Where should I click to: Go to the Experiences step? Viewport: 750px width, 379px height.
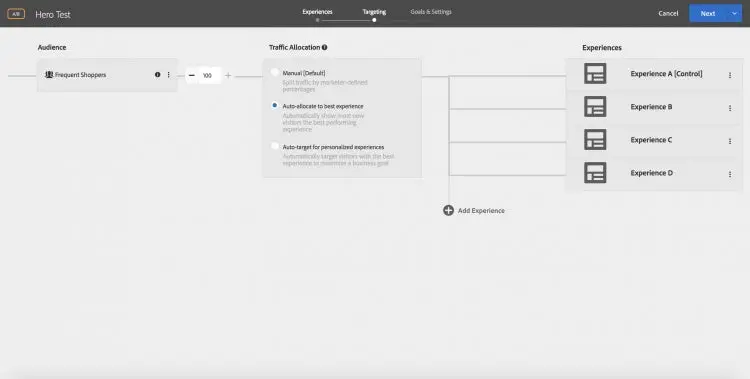[317, 12]
